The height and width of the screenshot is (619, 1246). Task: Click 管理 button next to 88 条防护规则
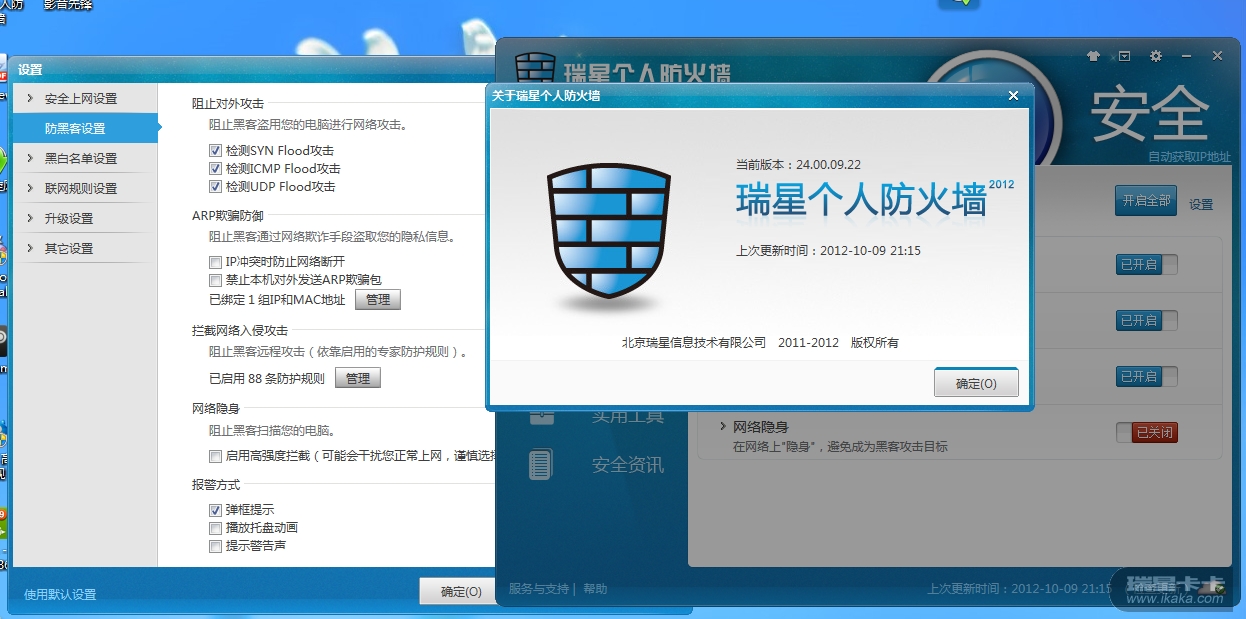[x=358, y=378]
